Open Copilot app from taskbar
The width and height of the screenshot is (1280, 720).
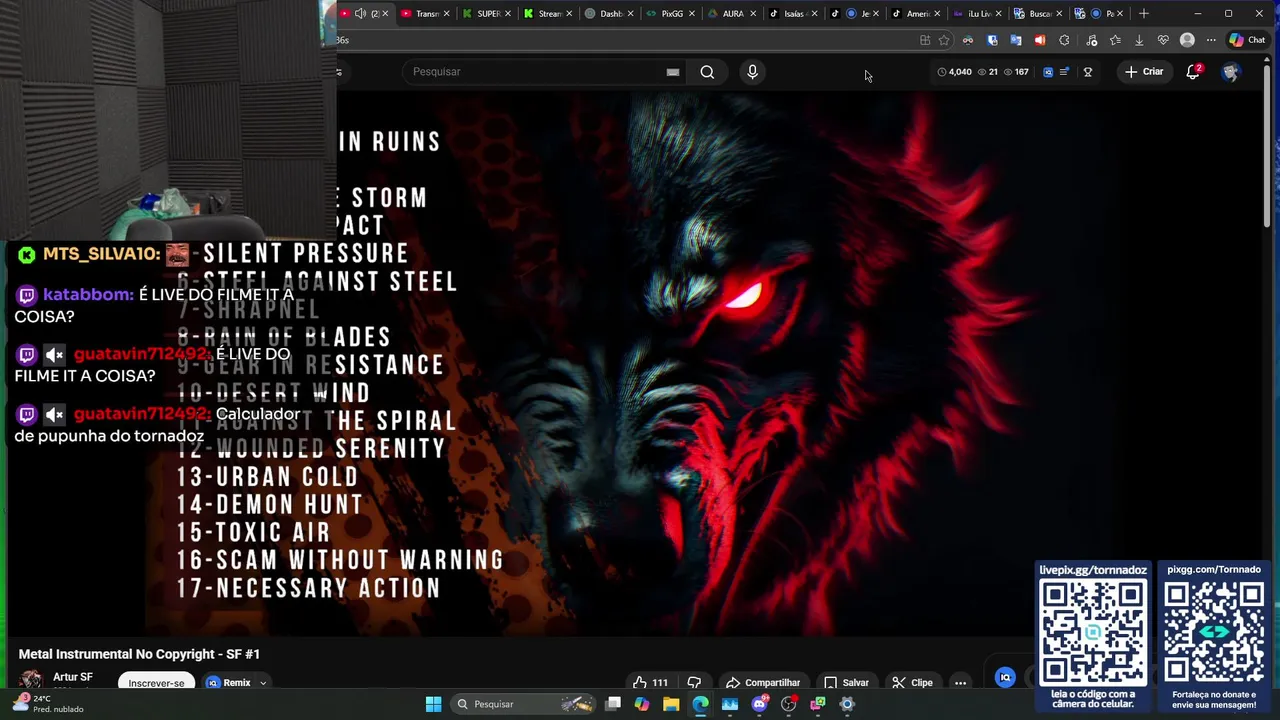642,704
